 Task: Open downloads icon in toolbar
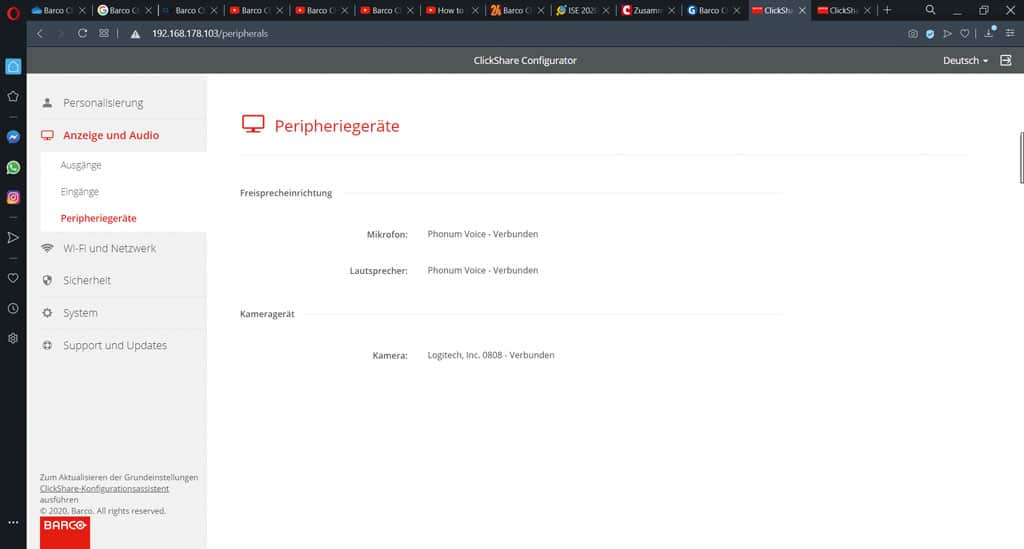[x=989, y=33]
